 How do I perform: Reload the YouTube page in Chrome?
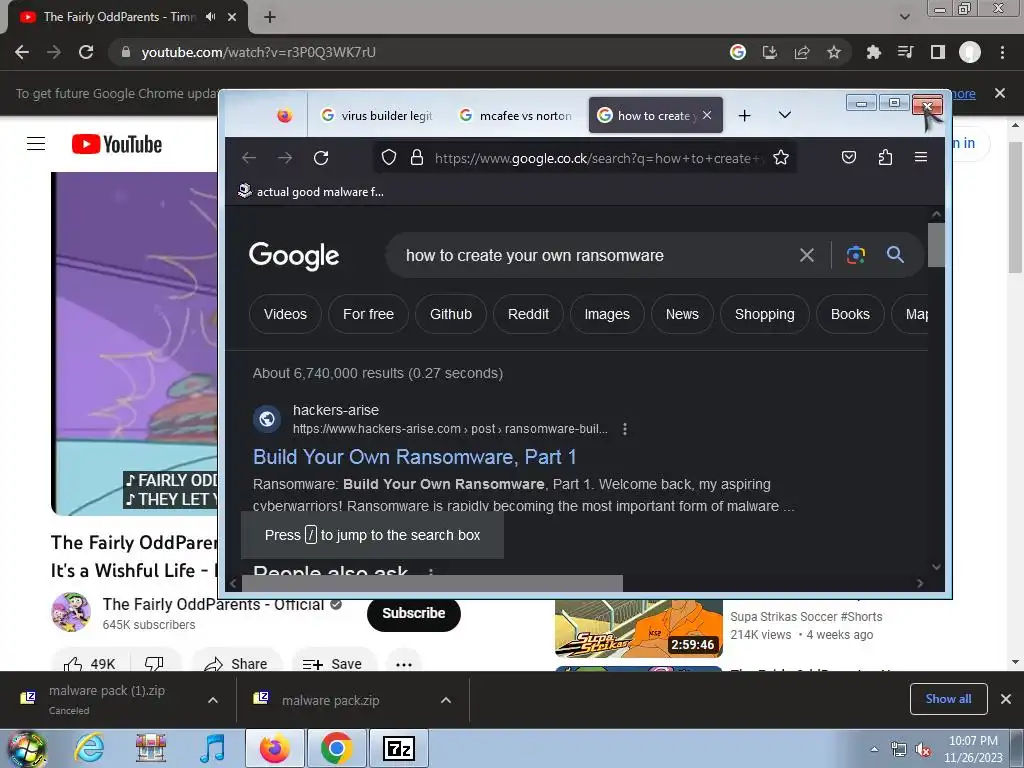[x=86, y=52]
